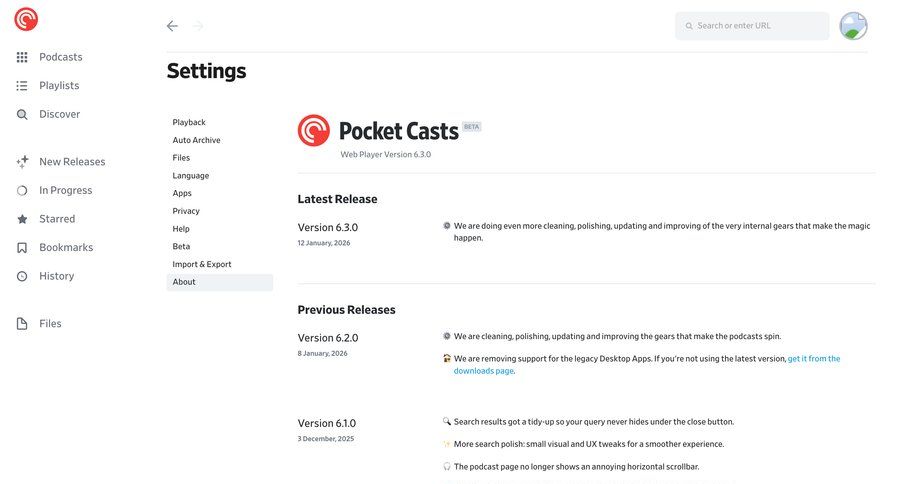This screenshot has width=900, height=484.
Task: Open the Starred star icon
Action: (22, 219)
